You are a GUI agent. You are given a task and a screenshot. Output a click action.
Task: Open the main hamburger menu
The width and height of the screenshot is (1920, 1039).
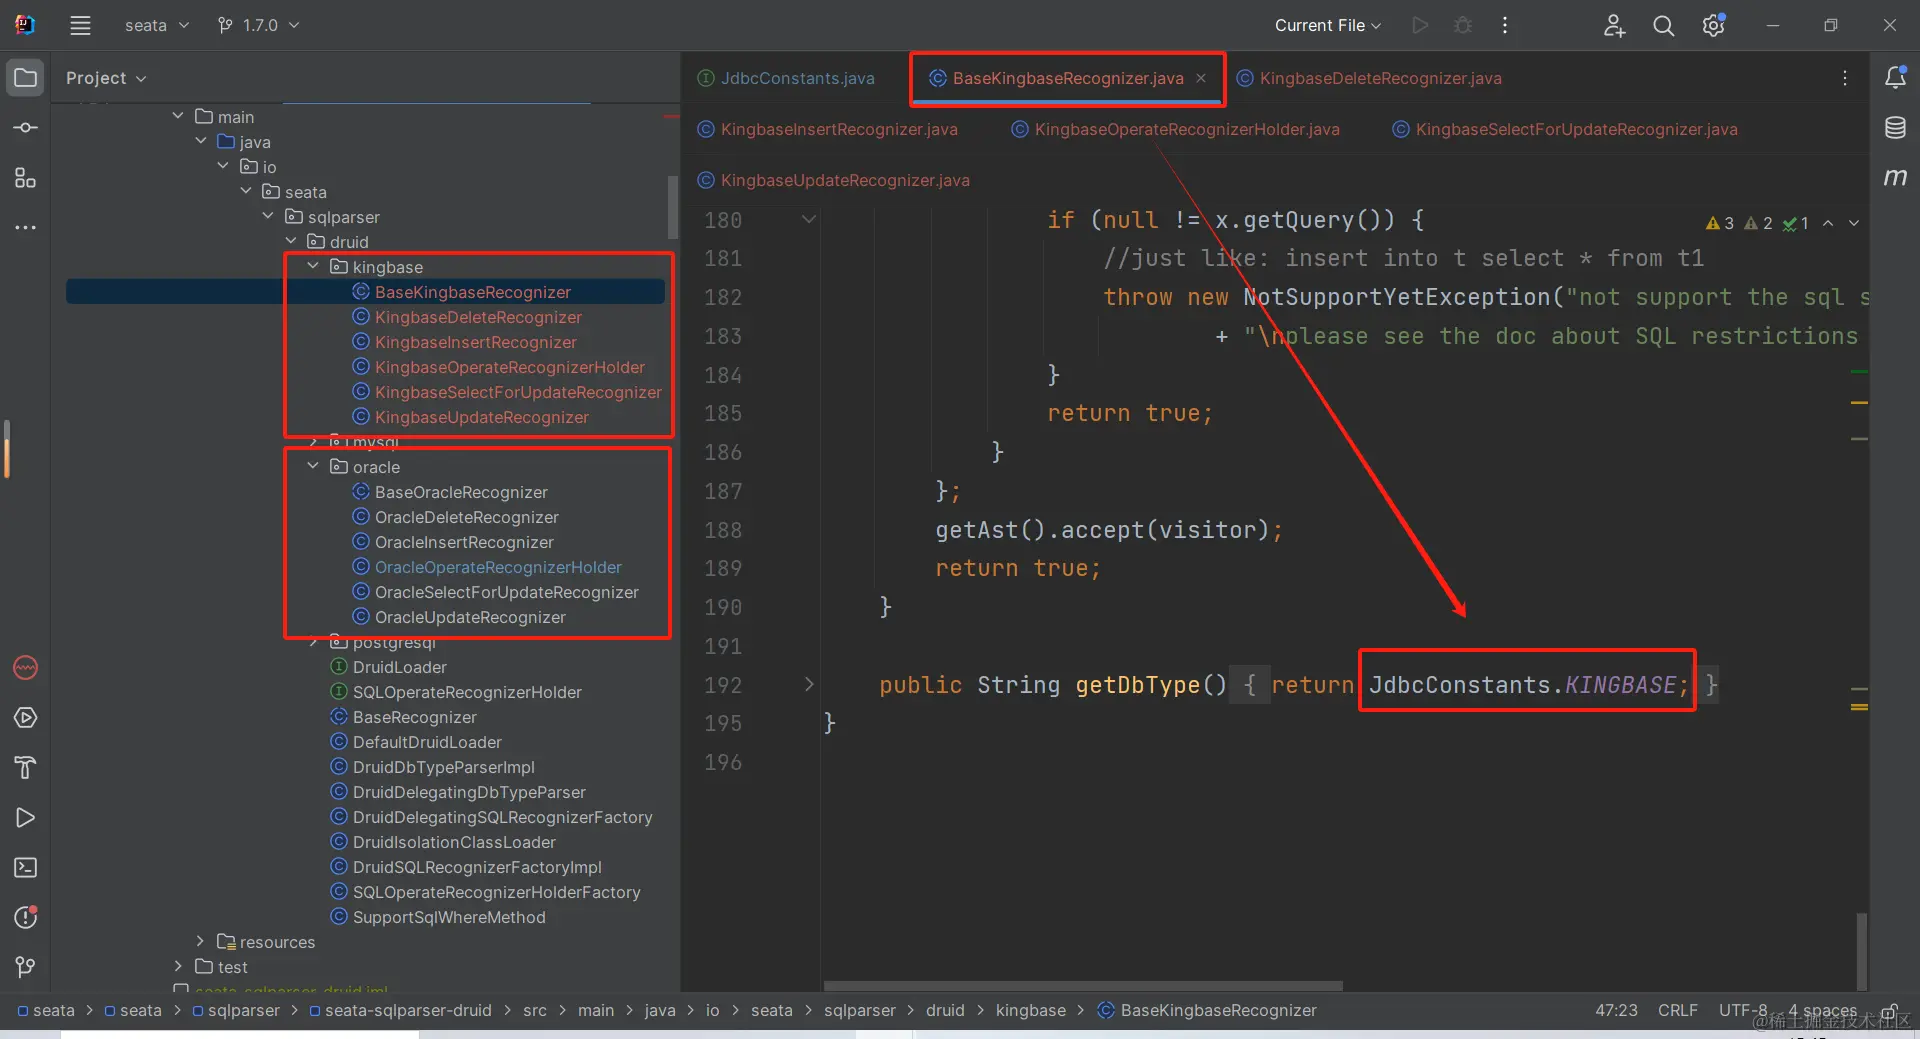[x=80, y=25]
